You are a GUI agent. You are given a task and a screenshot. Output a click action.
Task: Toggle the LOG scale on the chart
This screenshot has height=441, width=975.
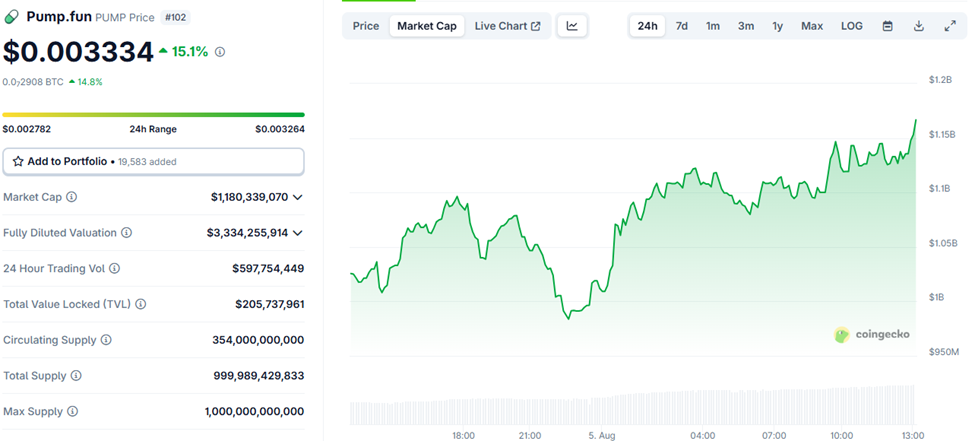[852, 26]
